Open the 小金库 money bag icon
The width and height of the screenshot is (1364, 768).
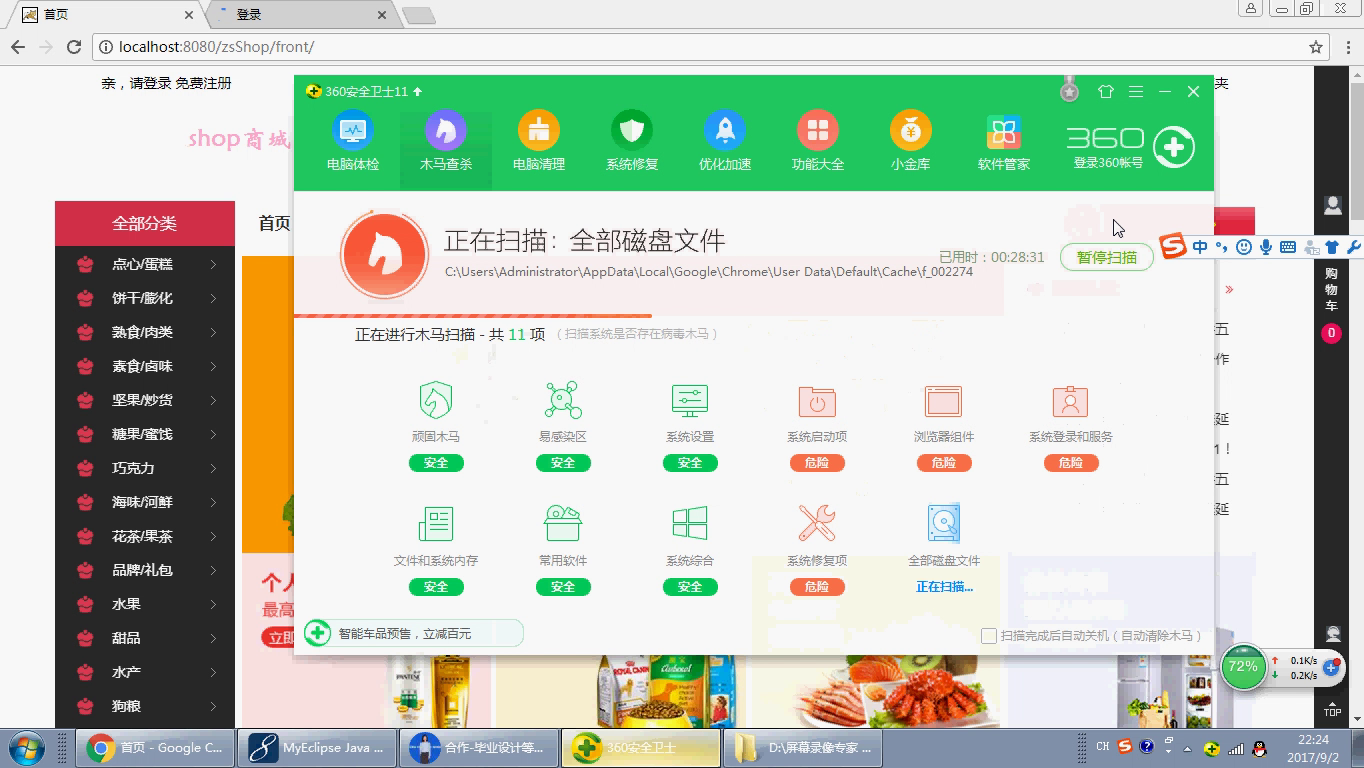pyautogui.click(x=910, y=131)
